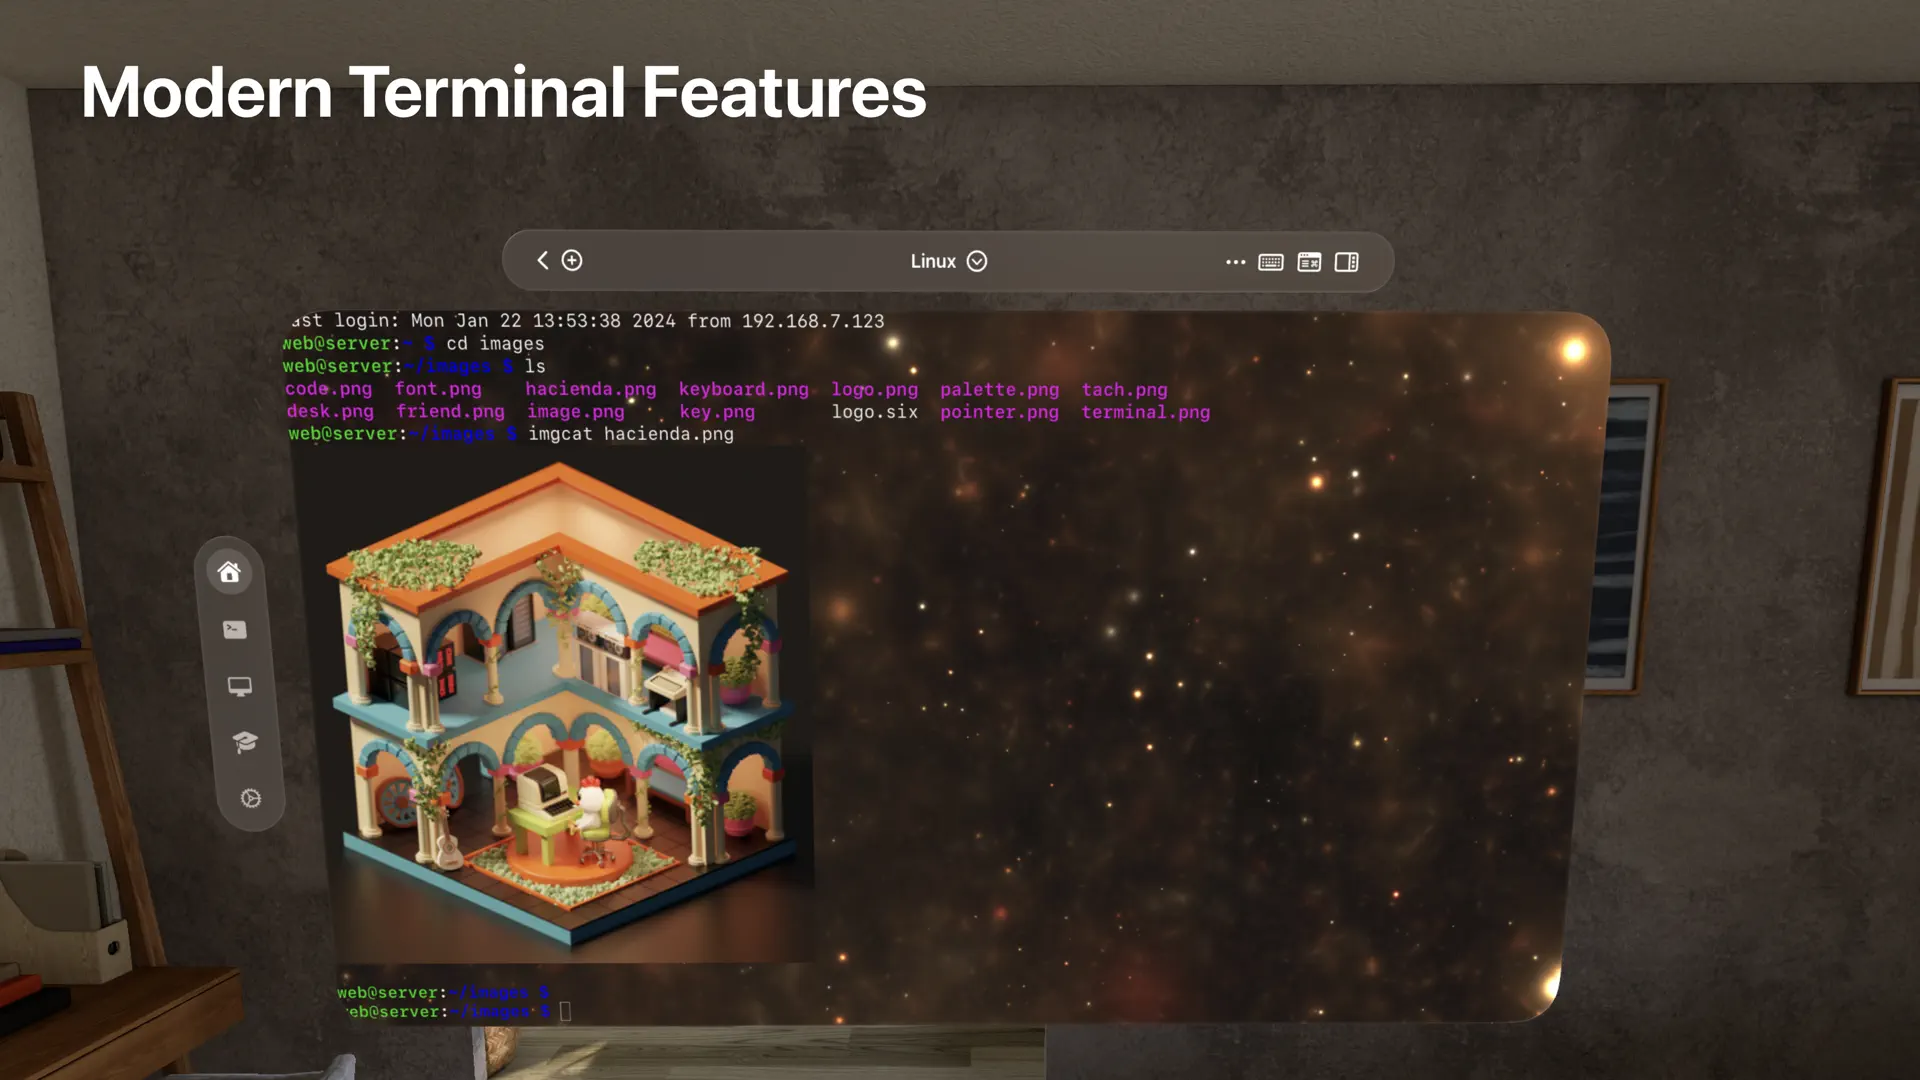Select the remote desktop monitor icon
Viewport: 1920px width, 1080px height.
(x=238, y=686)
